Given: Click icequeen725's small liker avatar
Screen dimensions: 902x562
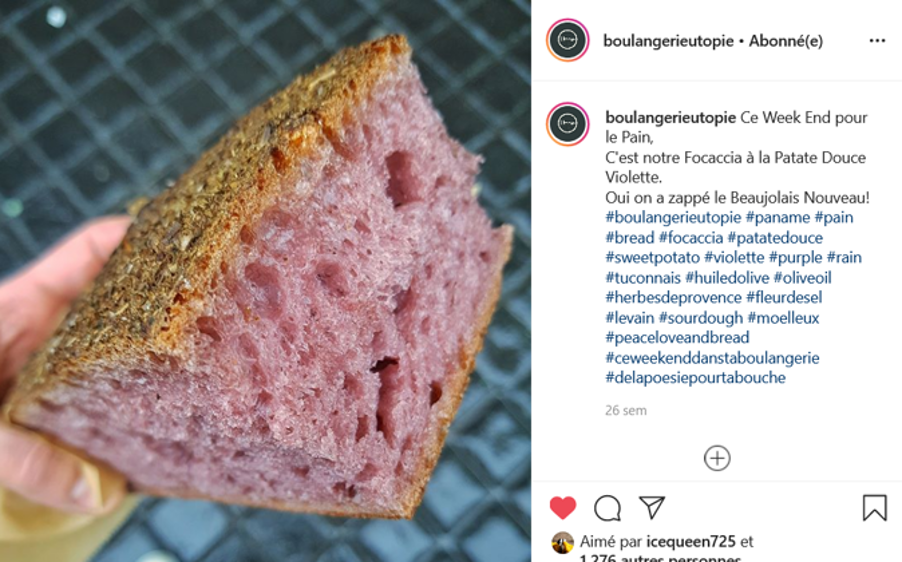Looking at the screenshot, I should pyautogui.click(x=563, y=542).
